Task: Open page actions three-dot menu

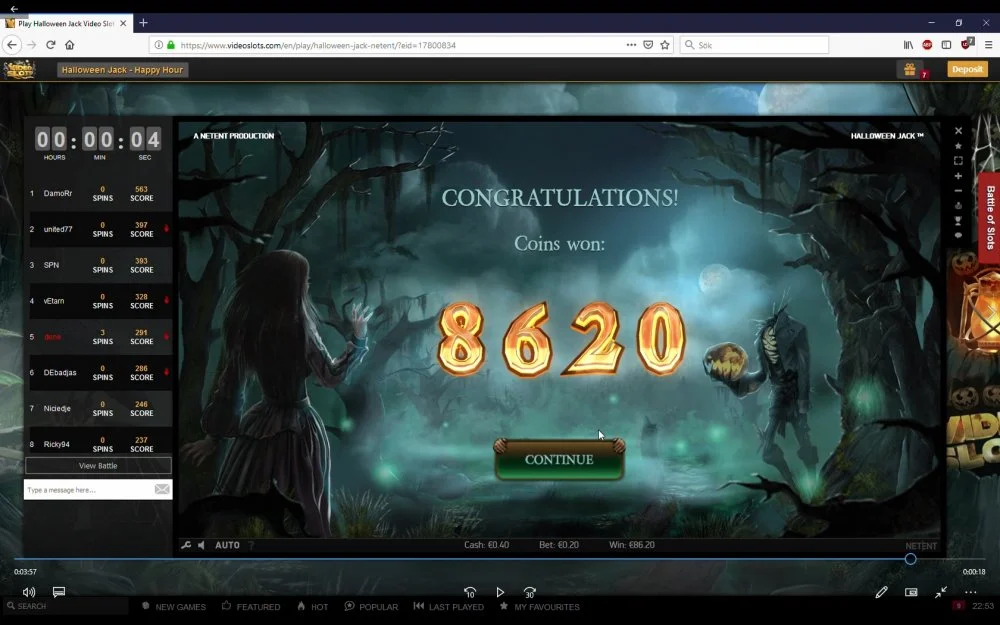Action: click(x=631, y=45)
